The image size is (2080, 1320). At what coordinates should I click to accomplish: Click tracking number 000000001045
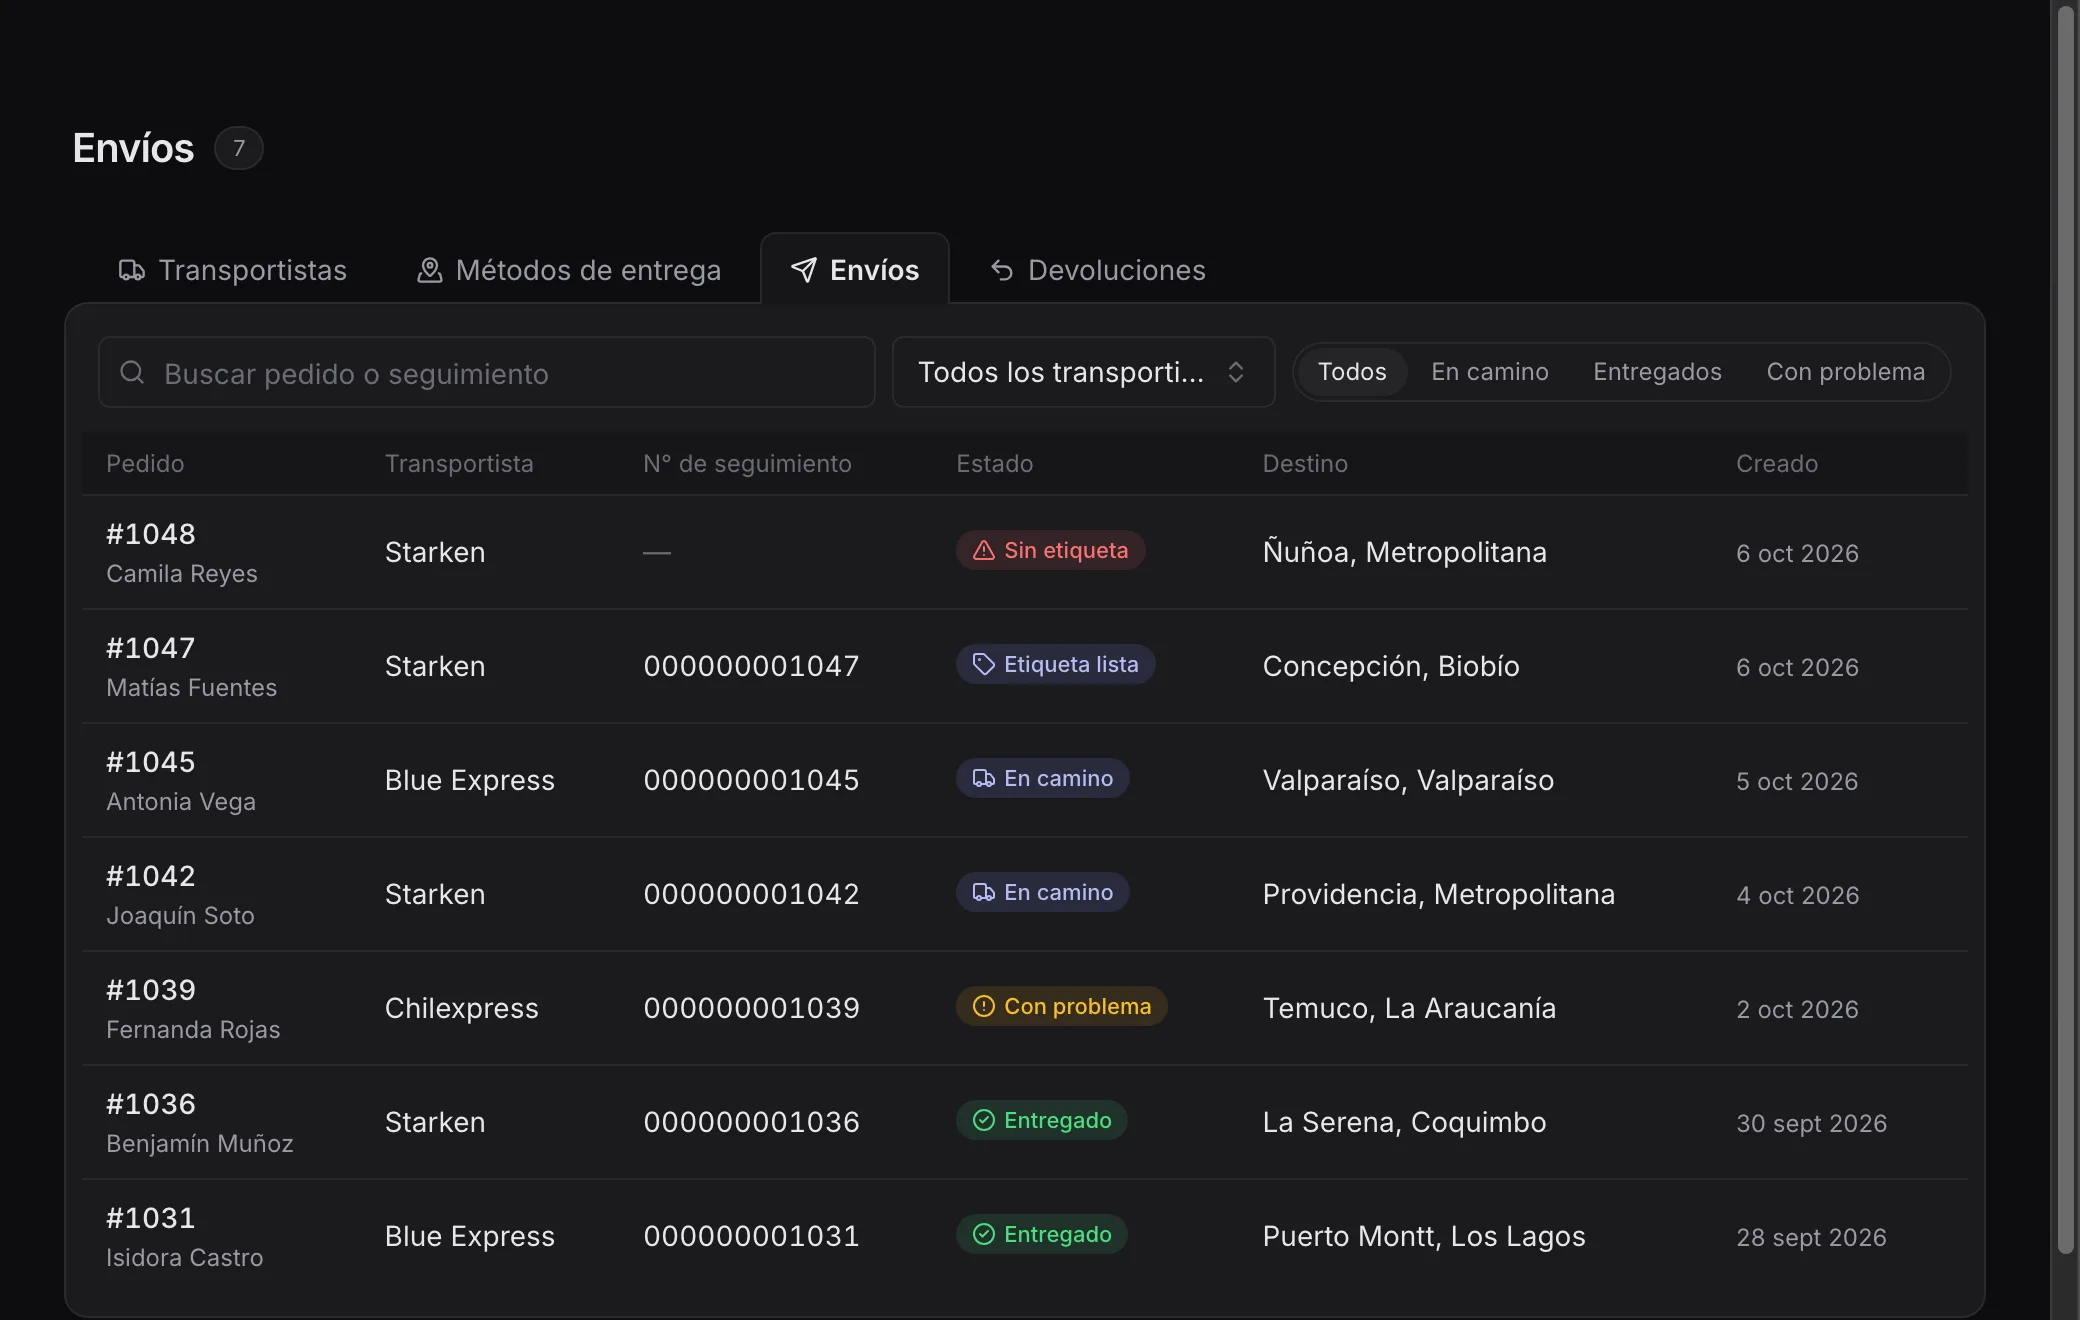751,780
